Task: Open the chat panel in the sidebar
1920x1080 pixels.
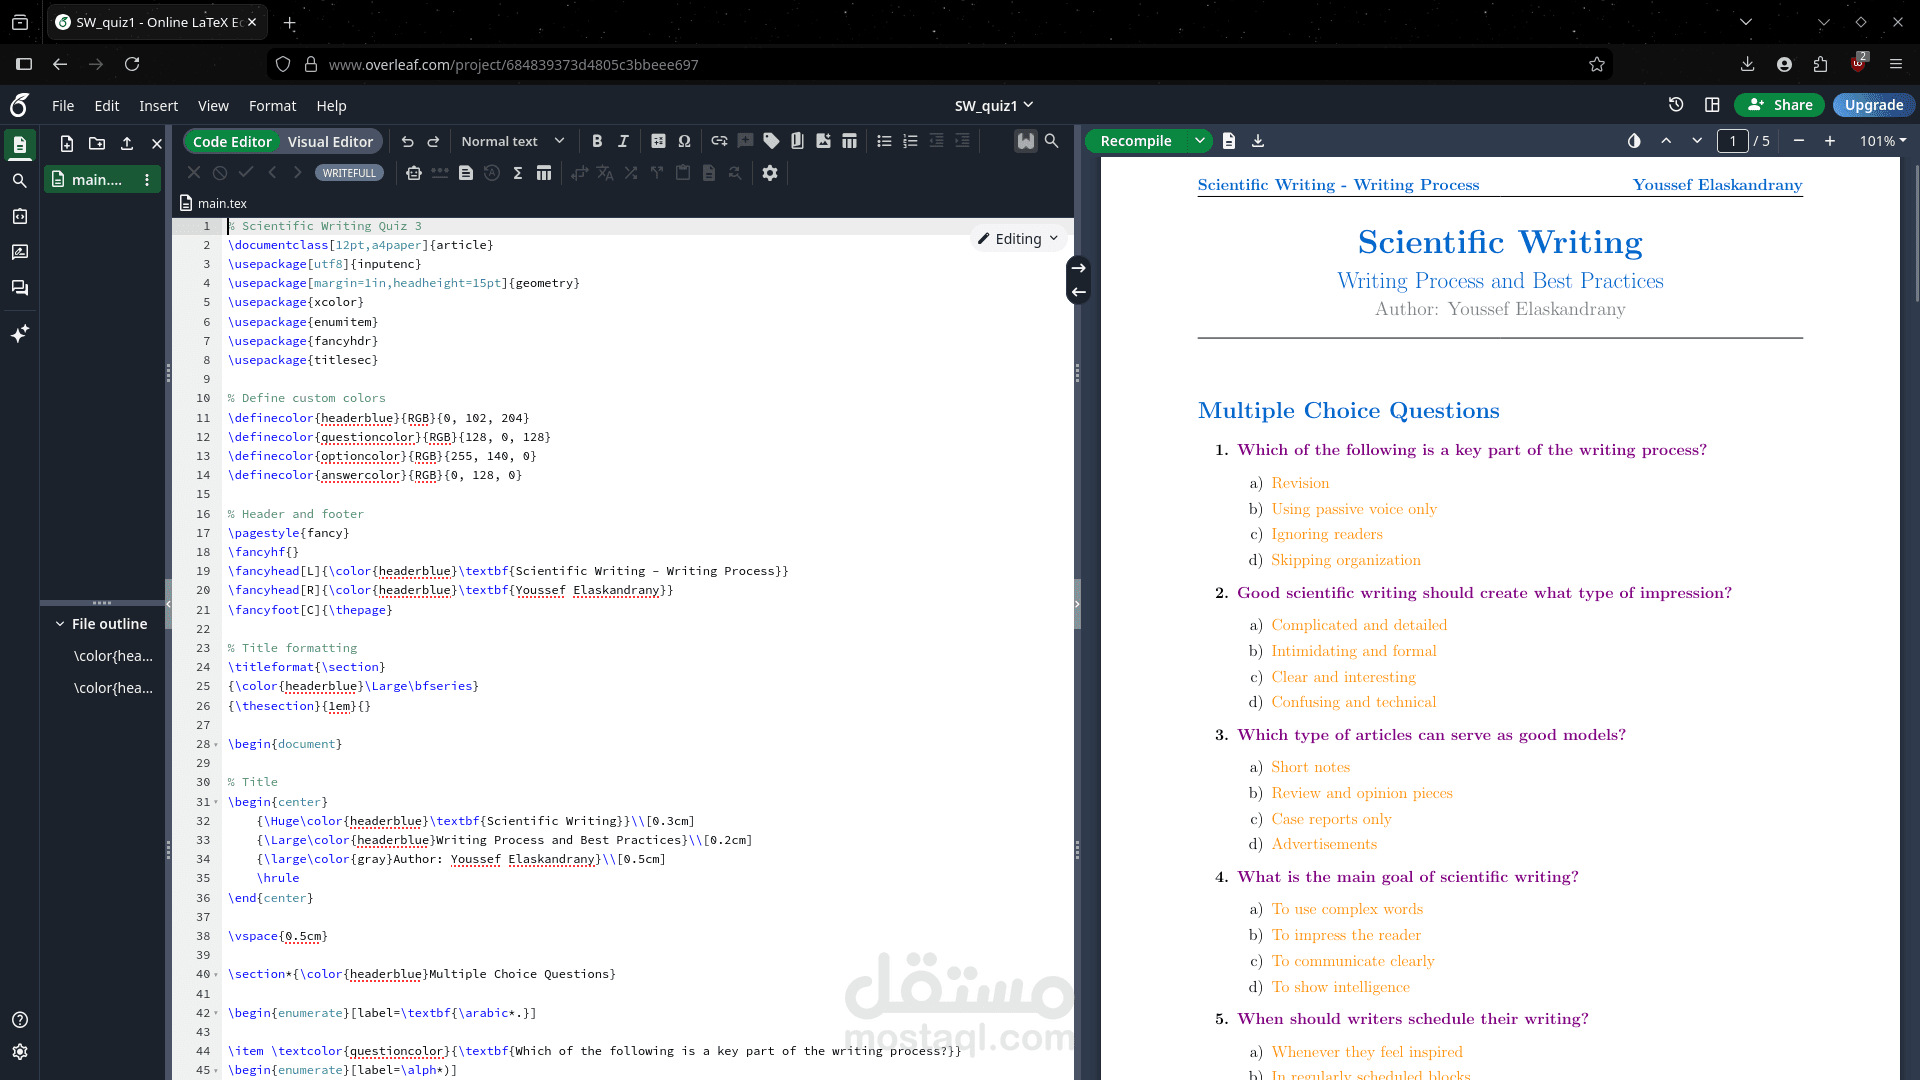Action: (19, 287)
